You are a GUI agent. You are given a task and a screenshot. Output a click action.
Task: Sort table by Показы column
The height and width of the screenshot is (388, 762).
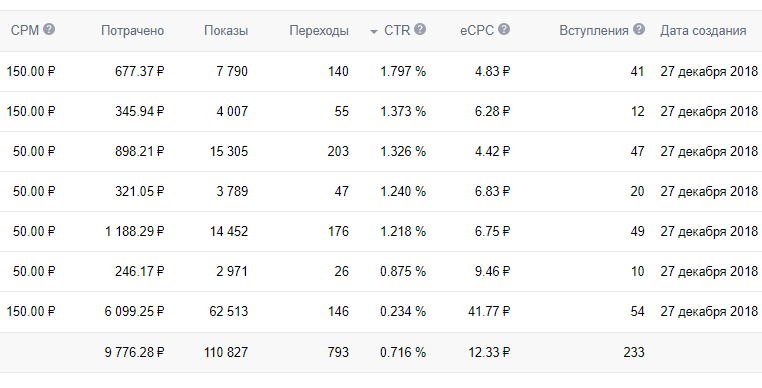click(226, 31)
